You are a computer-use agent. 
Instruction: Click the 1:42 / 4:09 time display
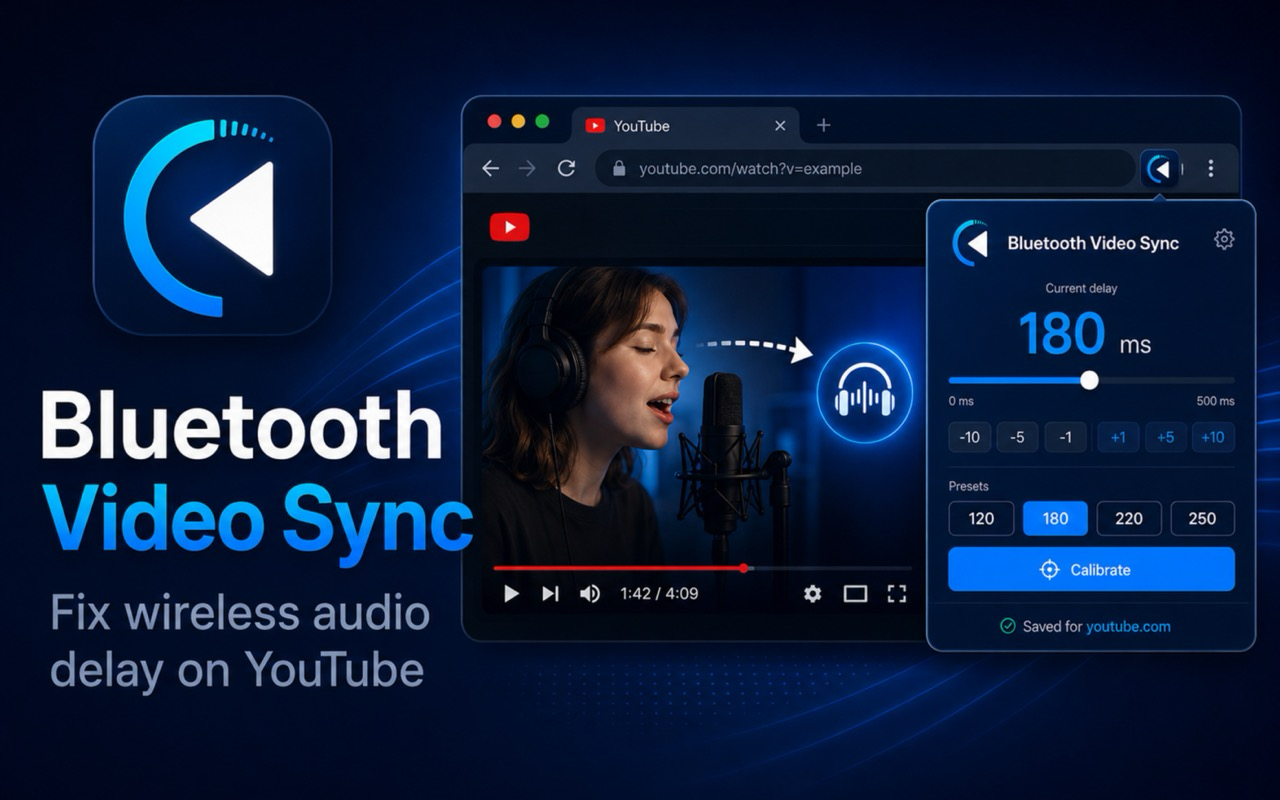point(659,594)
